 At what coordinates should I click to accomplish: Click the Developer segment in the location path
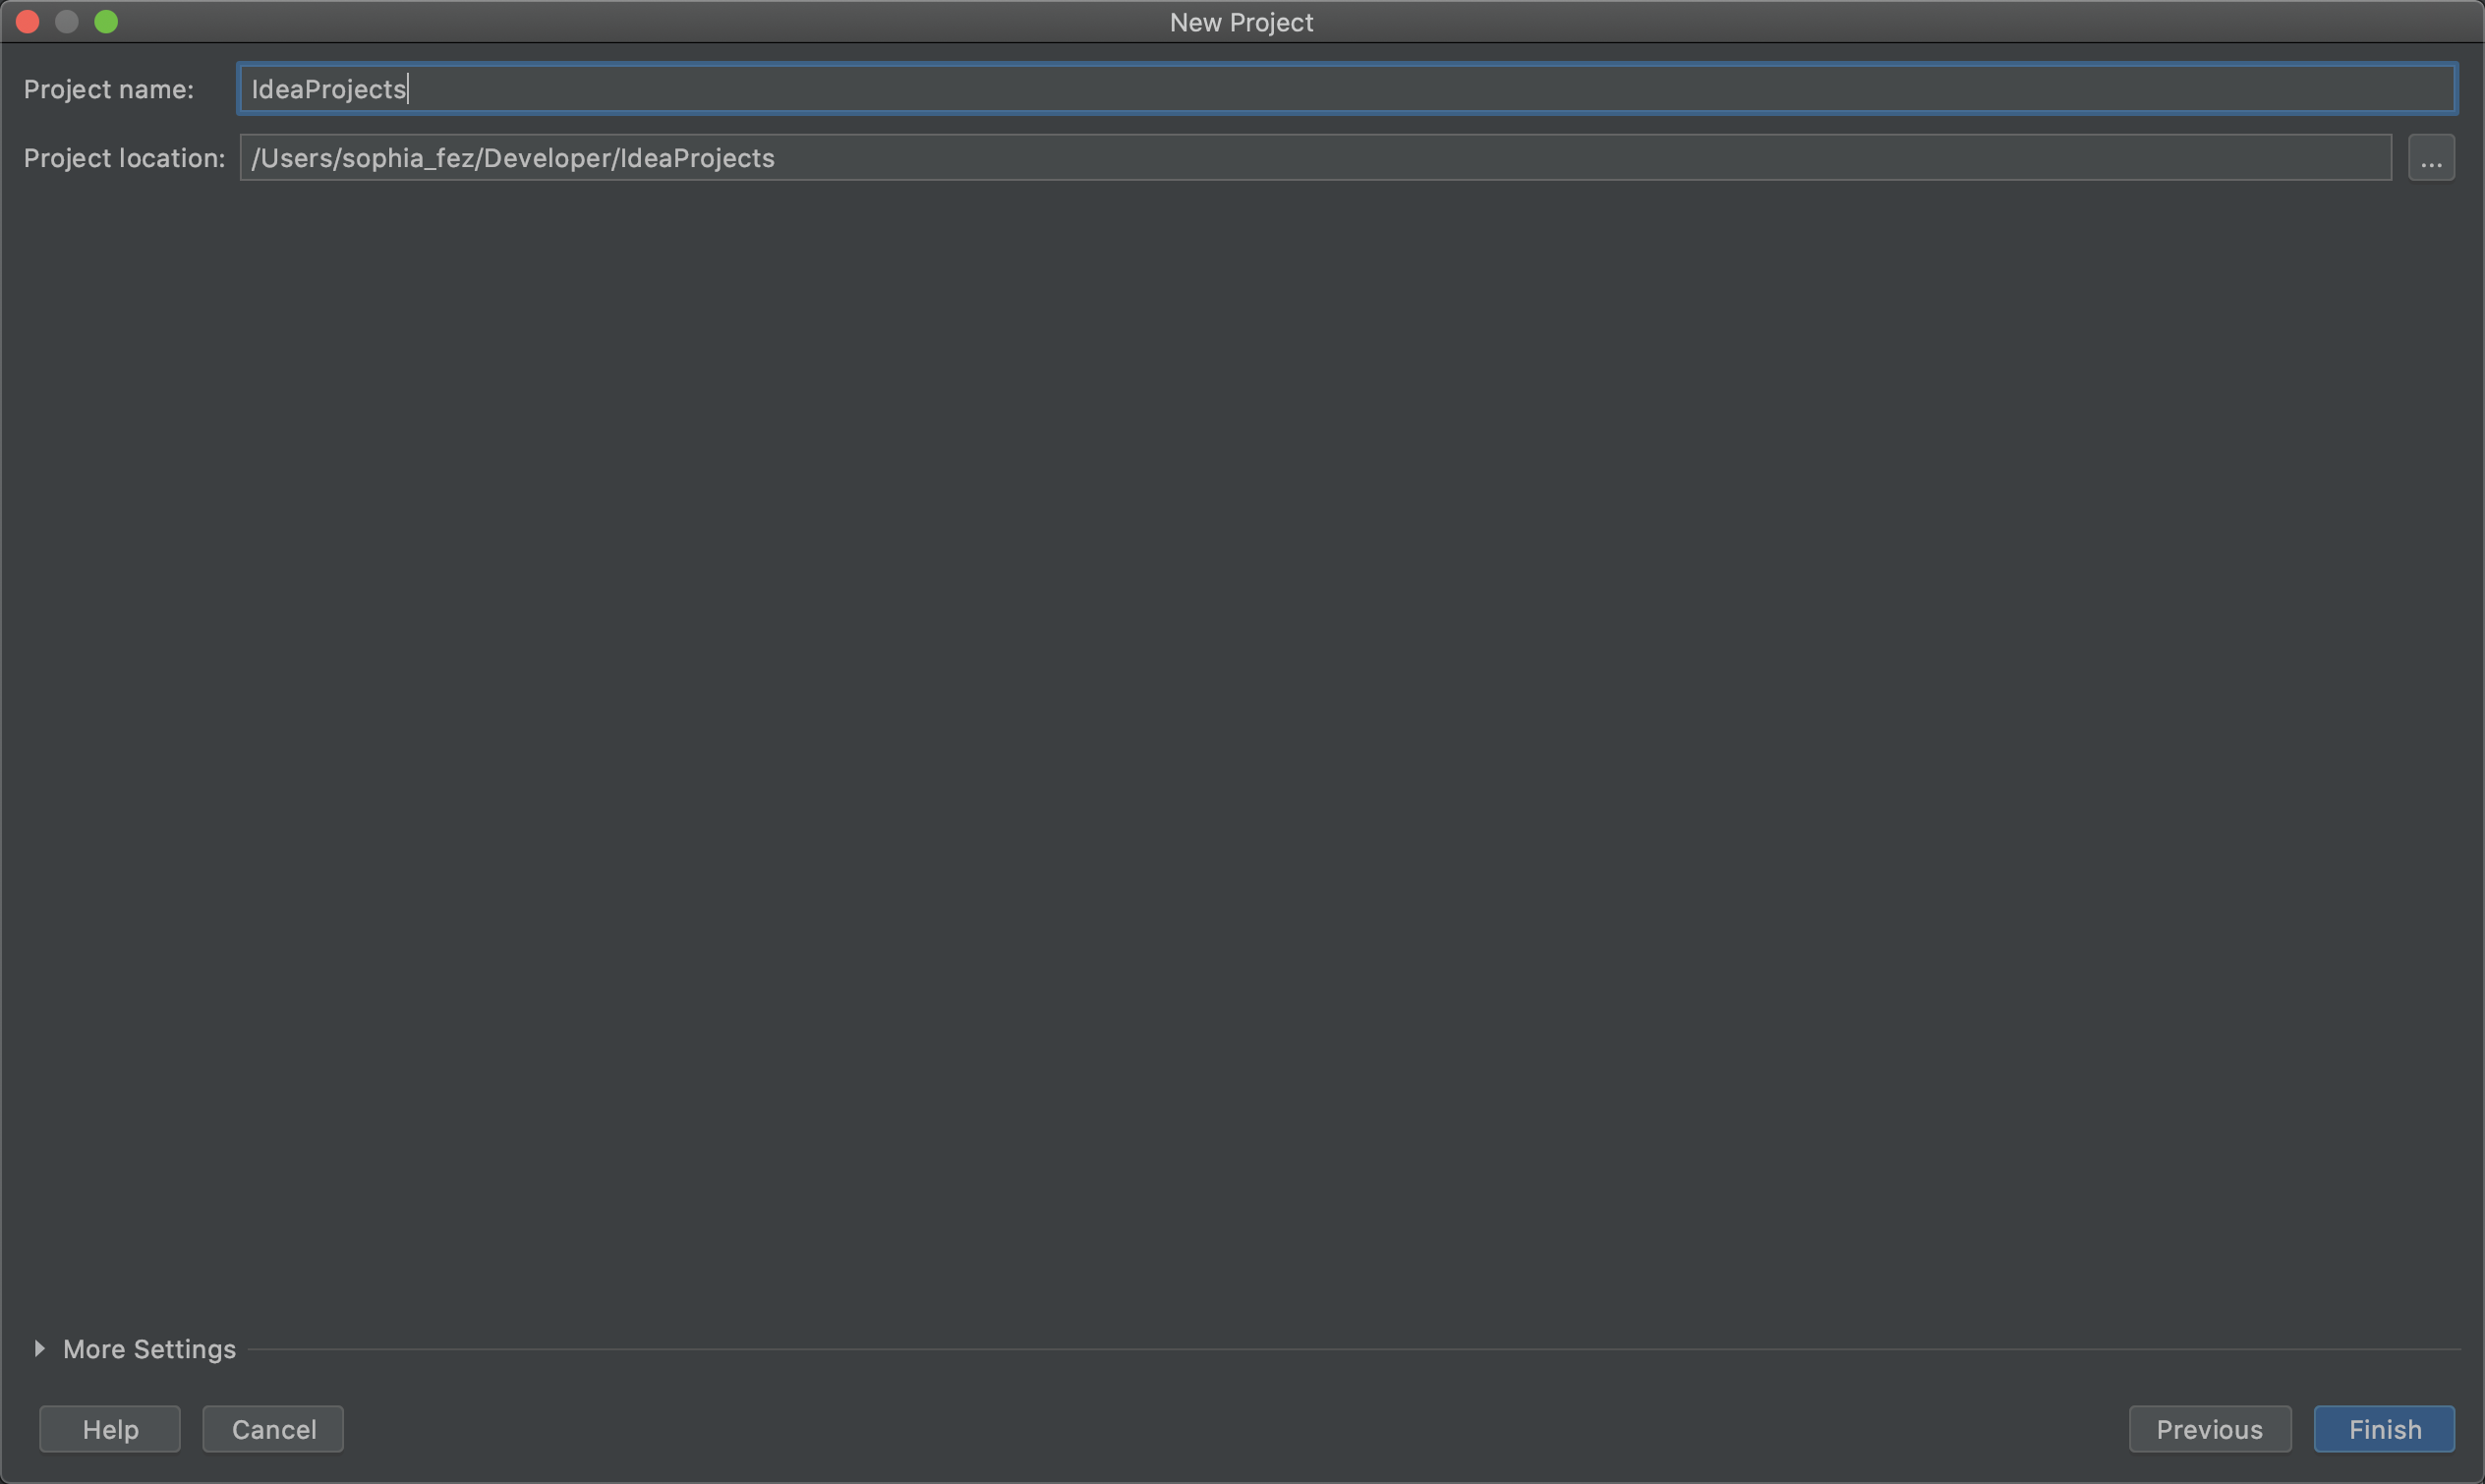tap(546, 158)
